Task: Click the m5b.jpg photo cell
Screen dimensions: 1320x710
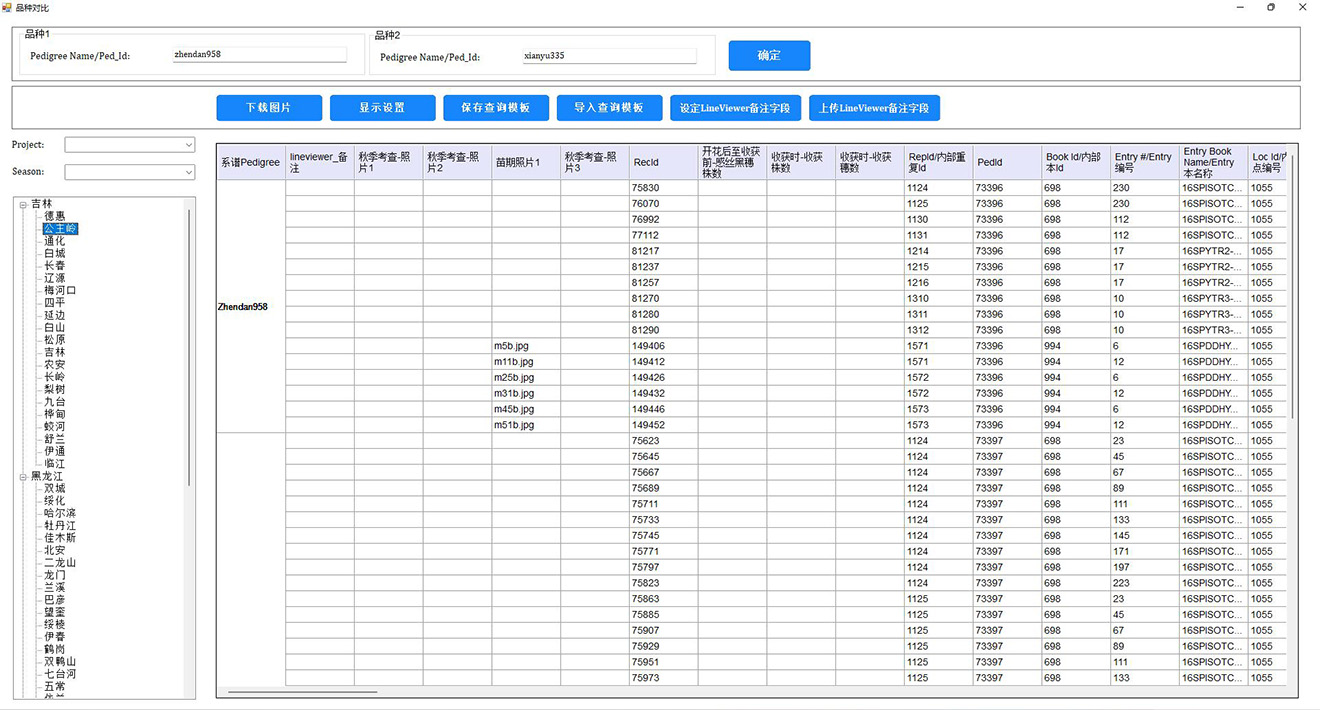Action: 526,346
